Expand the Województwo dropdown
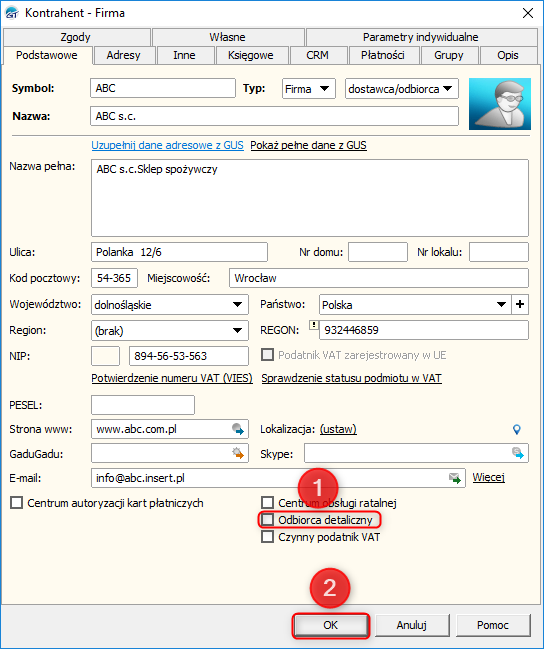 tap(170, 305)
